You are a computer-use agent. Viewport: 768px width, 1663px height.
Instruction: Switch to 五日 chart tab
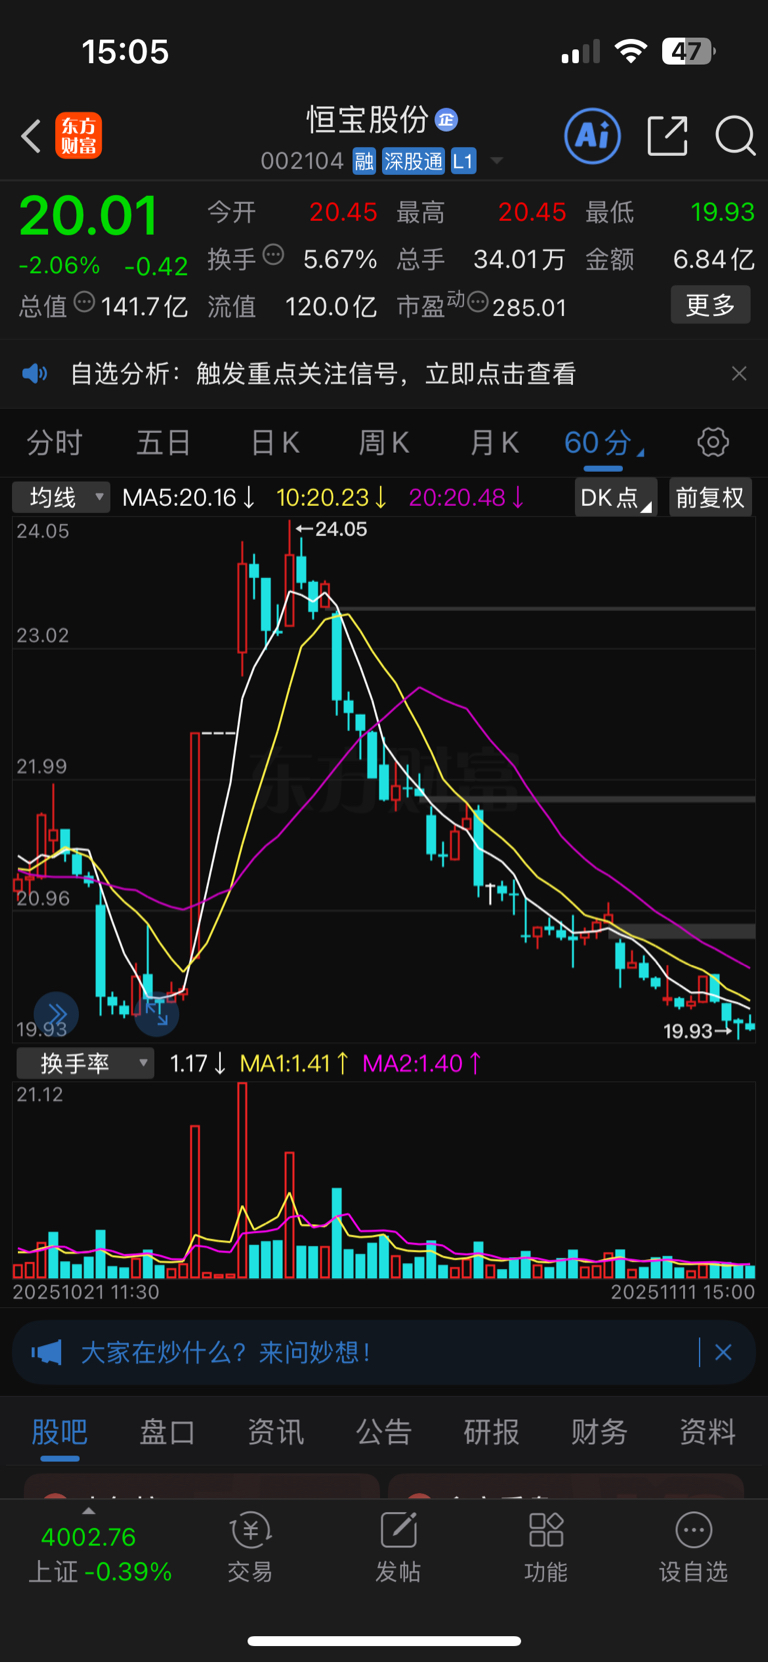(x=163, y=442)
